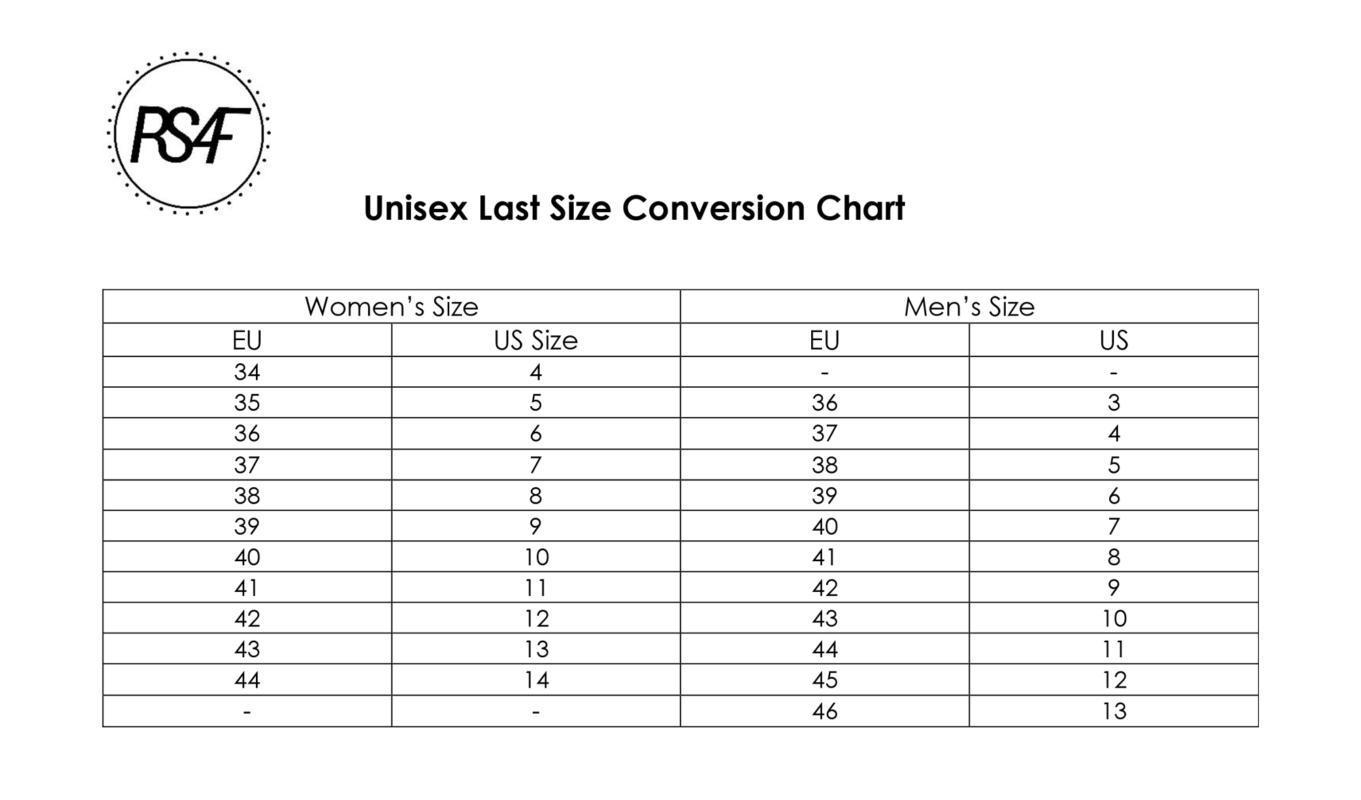
Task: Select men's US size 3 cell
Action: [1113, 403]
